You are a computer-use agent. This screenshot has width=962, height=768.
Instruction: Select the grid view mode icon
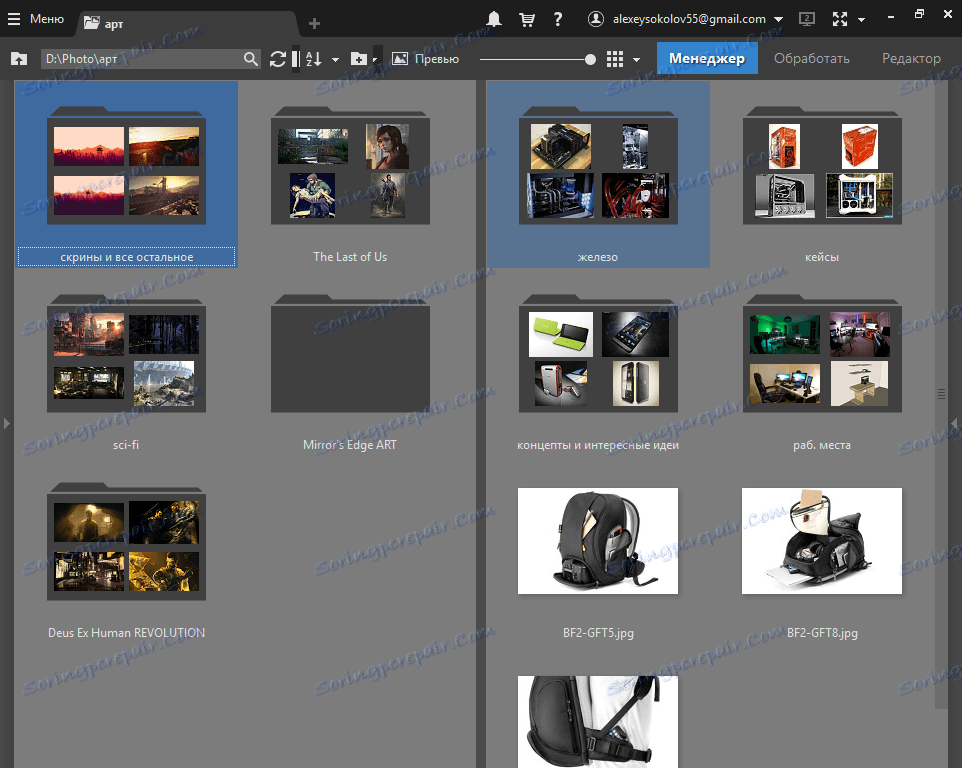tap(615, 59)
